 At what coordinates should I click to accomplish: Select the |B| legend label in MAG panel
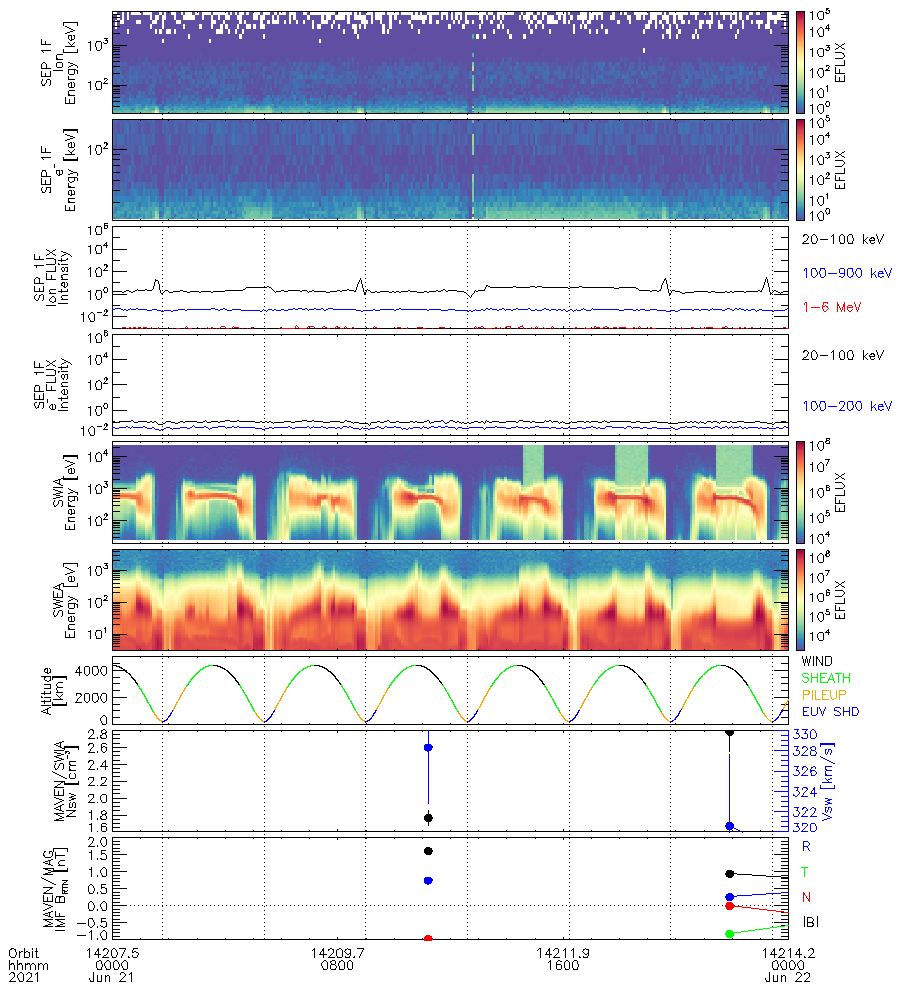[813, 921]
